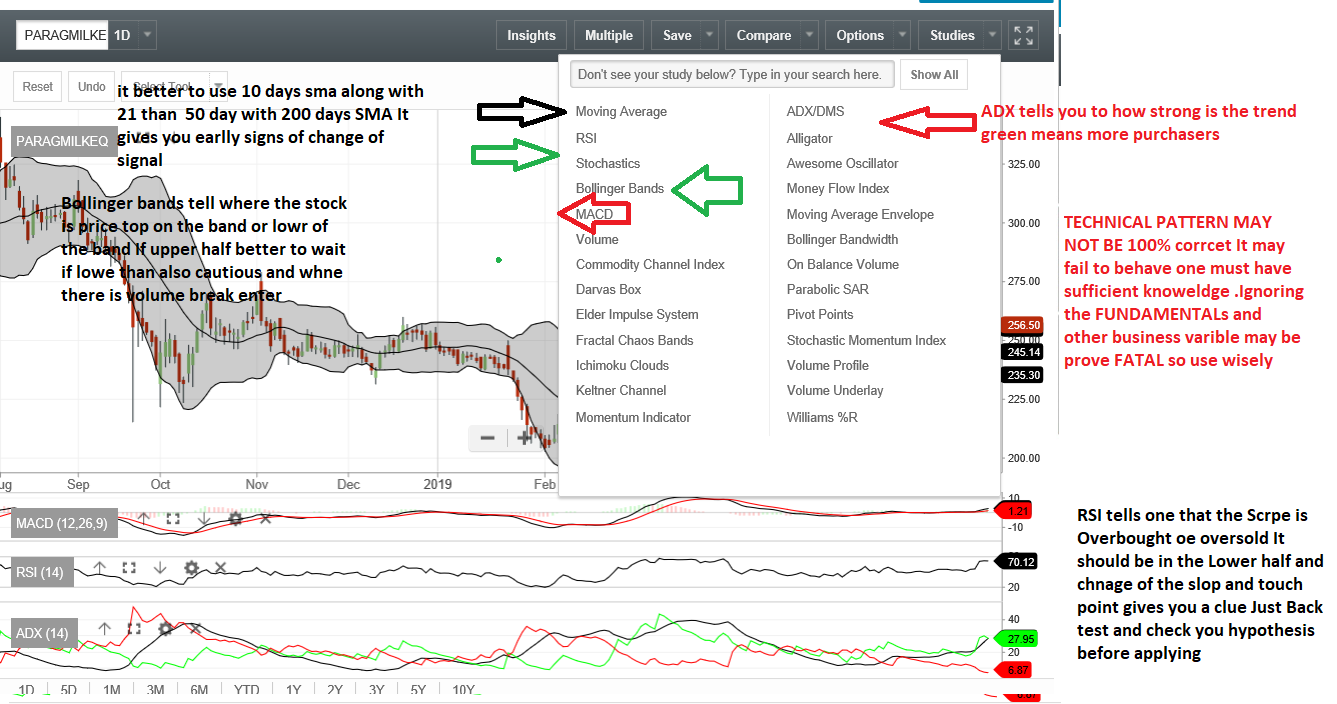
Task: Toggle full screen chart mode
Action: [x=1023, y=35]
